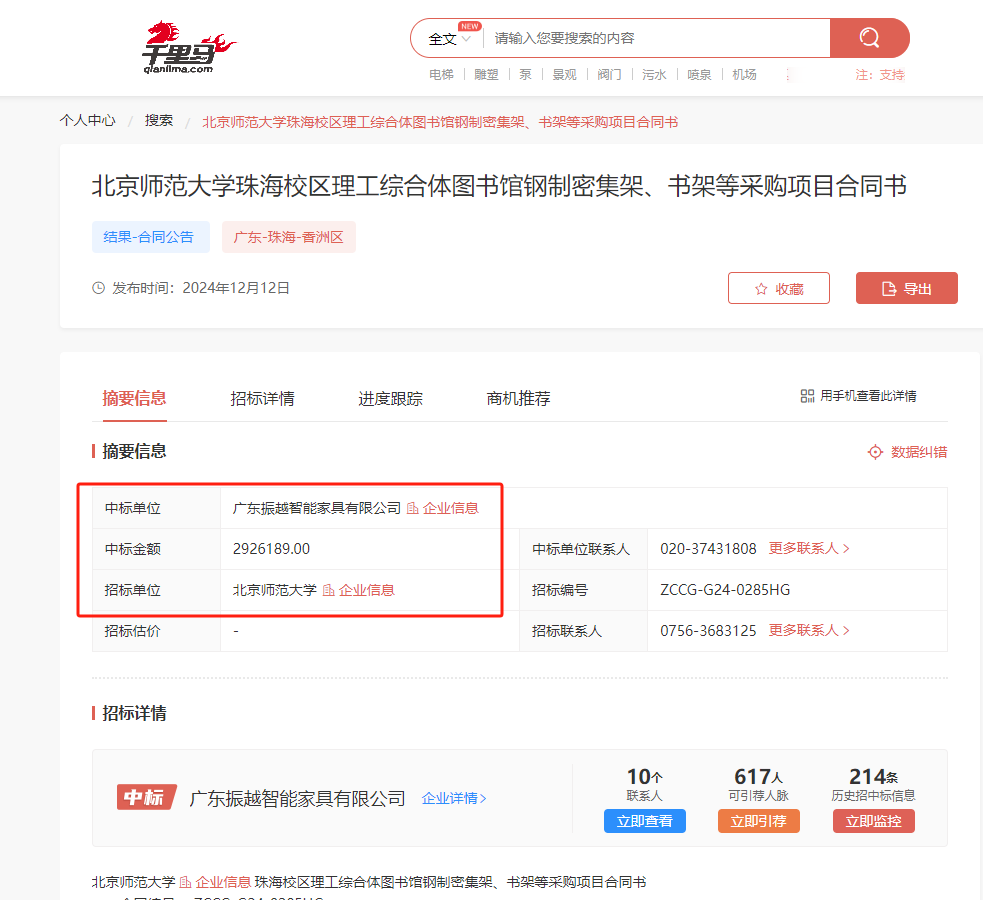This screenshot has width=983, height=900.
Task: Open 企业信息 link in bottom paragraph
Action: click(x=216, y=882)
